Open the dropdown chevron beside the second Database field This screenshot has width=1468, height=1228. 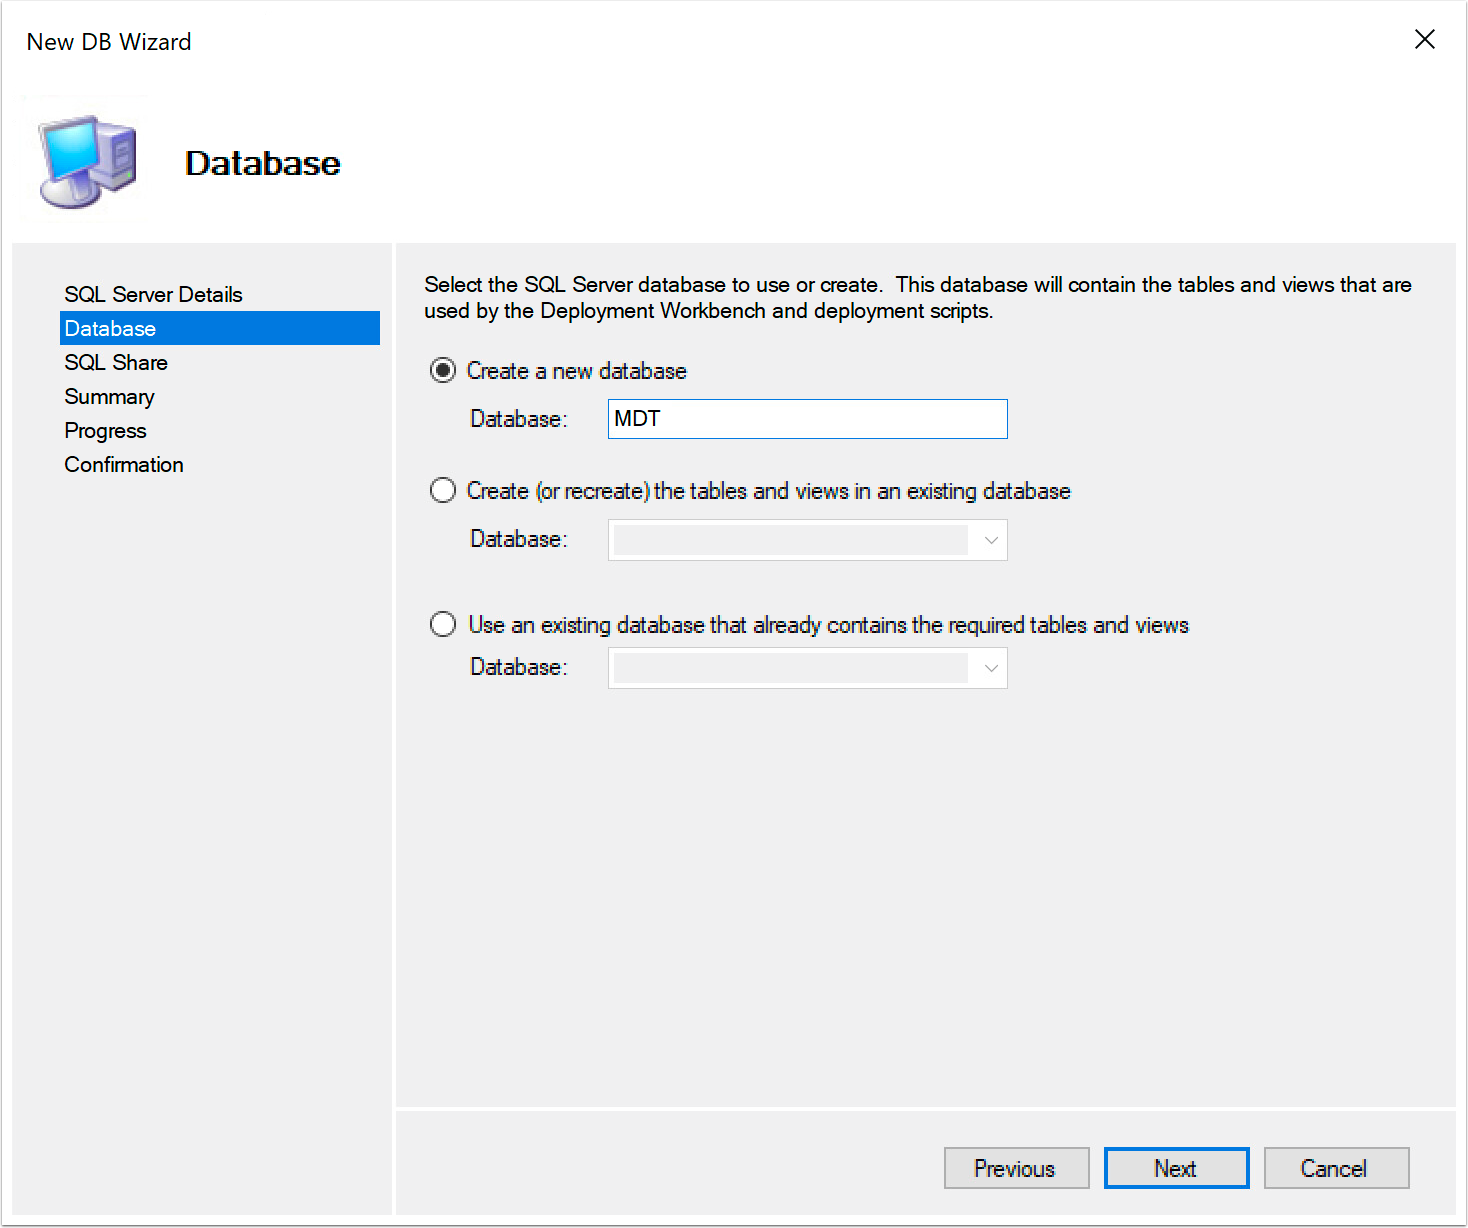990,540
